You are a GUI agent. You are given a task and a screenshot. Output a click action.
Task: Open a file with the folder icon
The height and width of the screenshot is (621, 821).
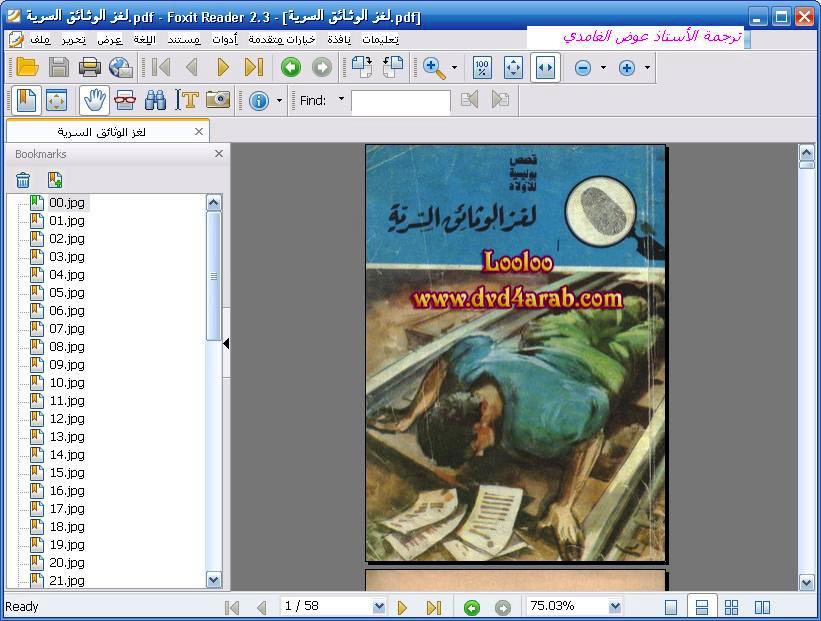click(27, 68)
